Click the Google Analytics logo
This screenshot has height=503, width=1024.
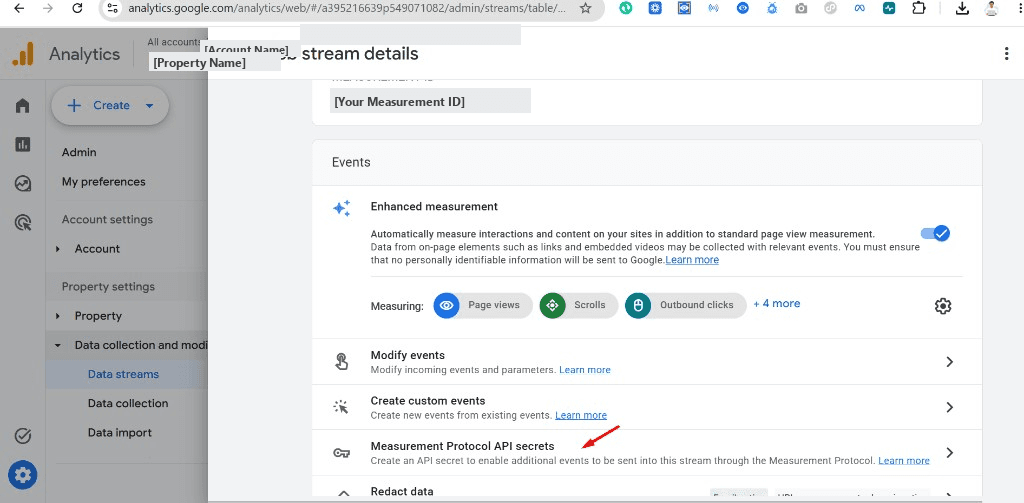(22, 54)
